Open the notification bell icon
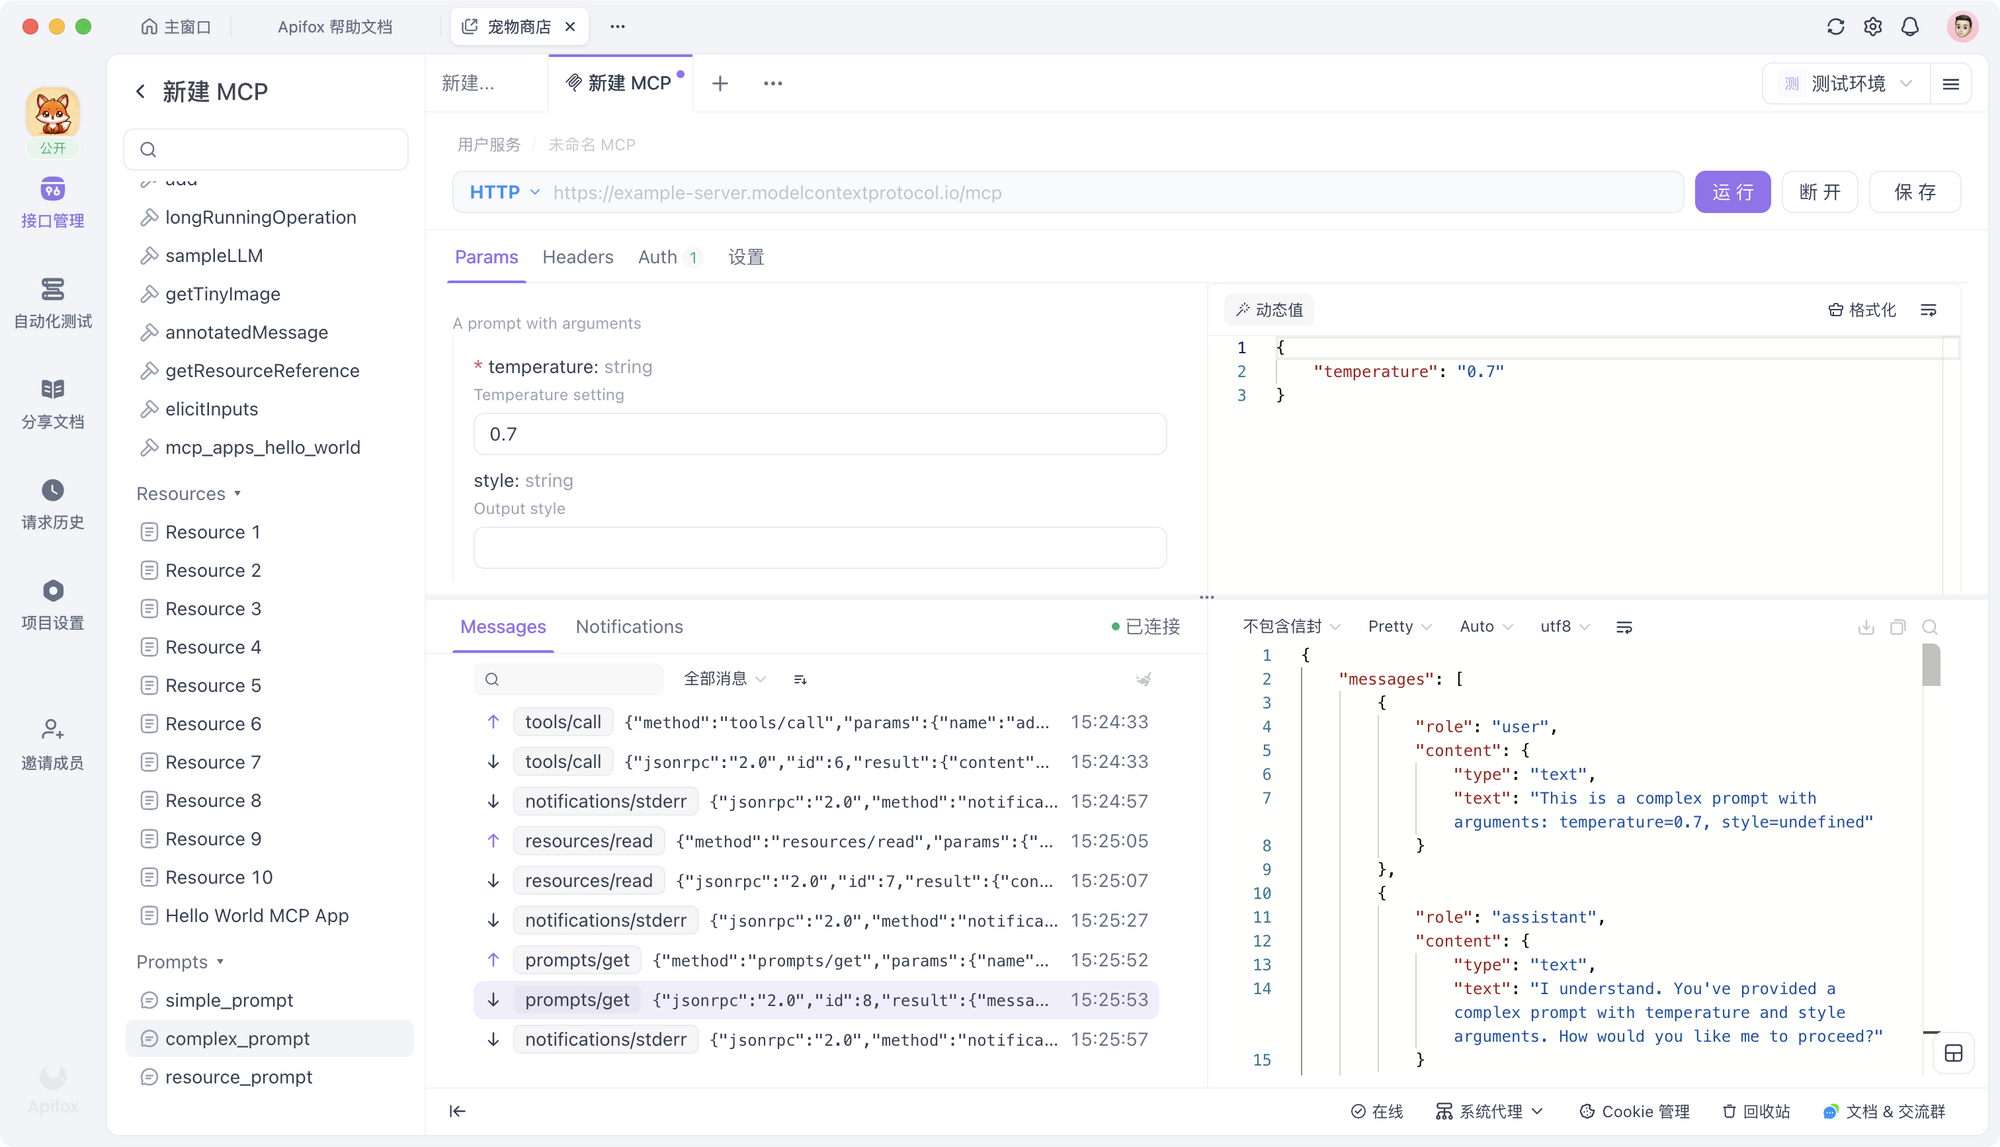Screen dimensions: 2000x1147 click(x=1910, y=27)
